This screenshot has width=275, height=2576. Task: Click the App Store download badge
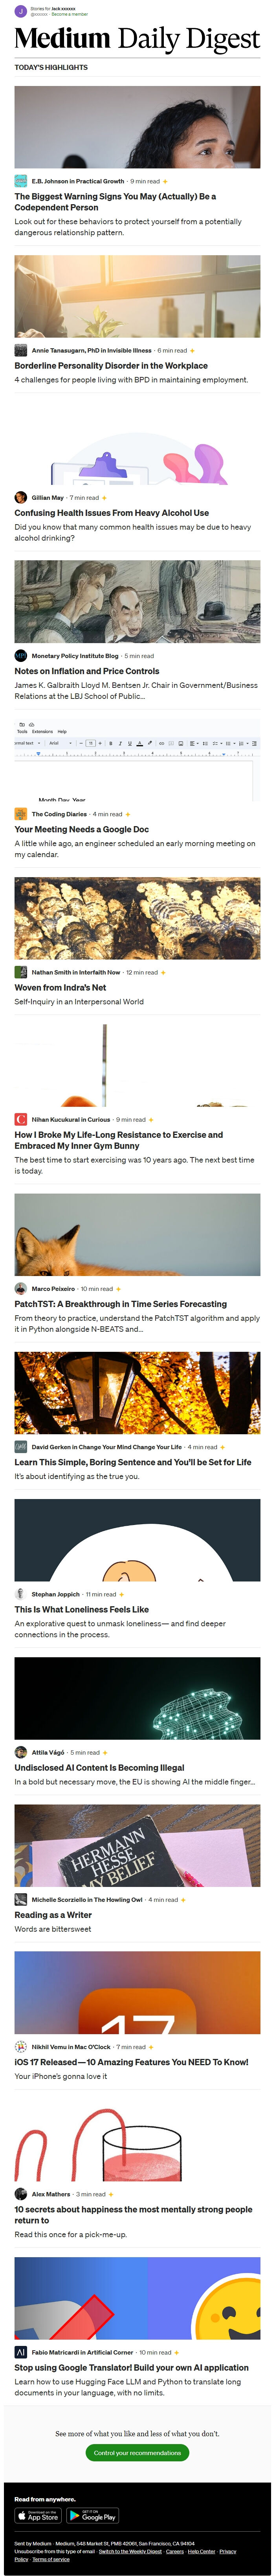(38, 2515)
